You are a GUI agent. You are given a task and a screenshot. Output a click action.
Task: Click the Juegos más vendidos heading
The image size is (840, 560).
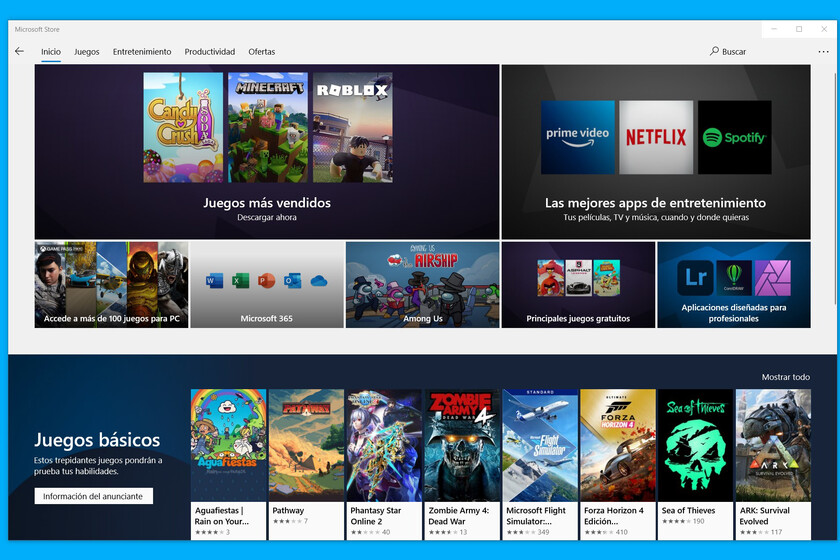coord(267,203)
